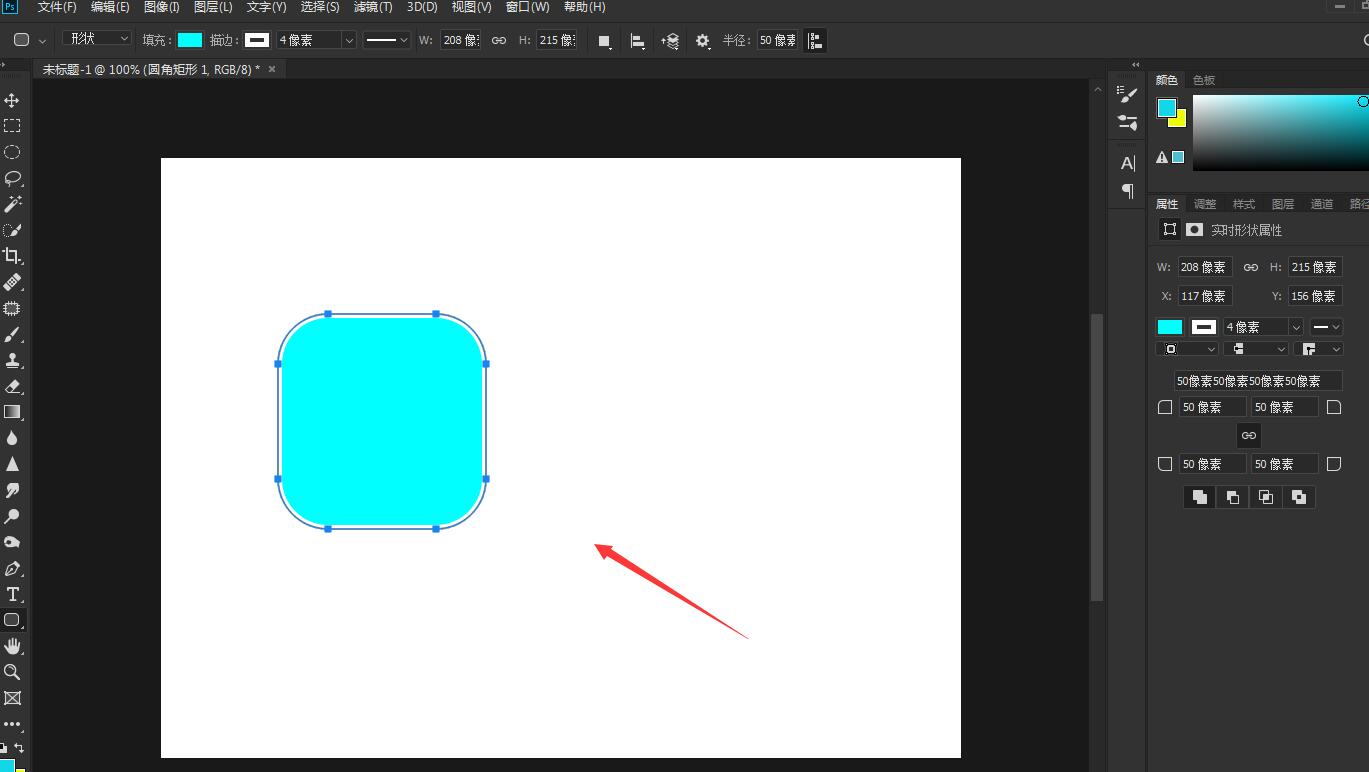Viewport: 1369px width, 772px height.
Task: Expand stroke width 4 像素 dropdown in options bar
Action: click(x=348, y=40)
